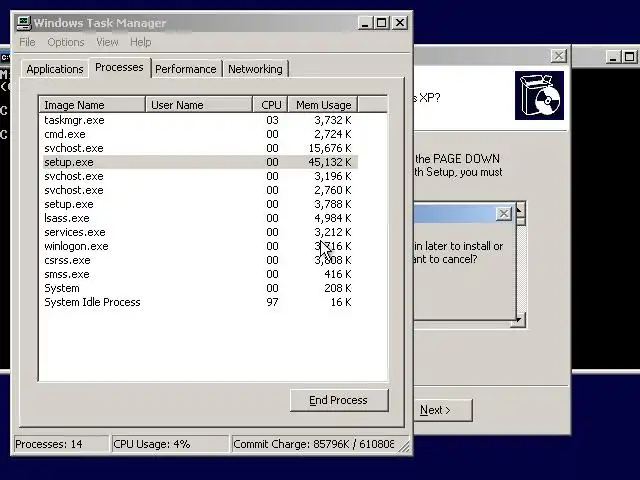
Task: Open the Options menu
Action: point(66,42)
